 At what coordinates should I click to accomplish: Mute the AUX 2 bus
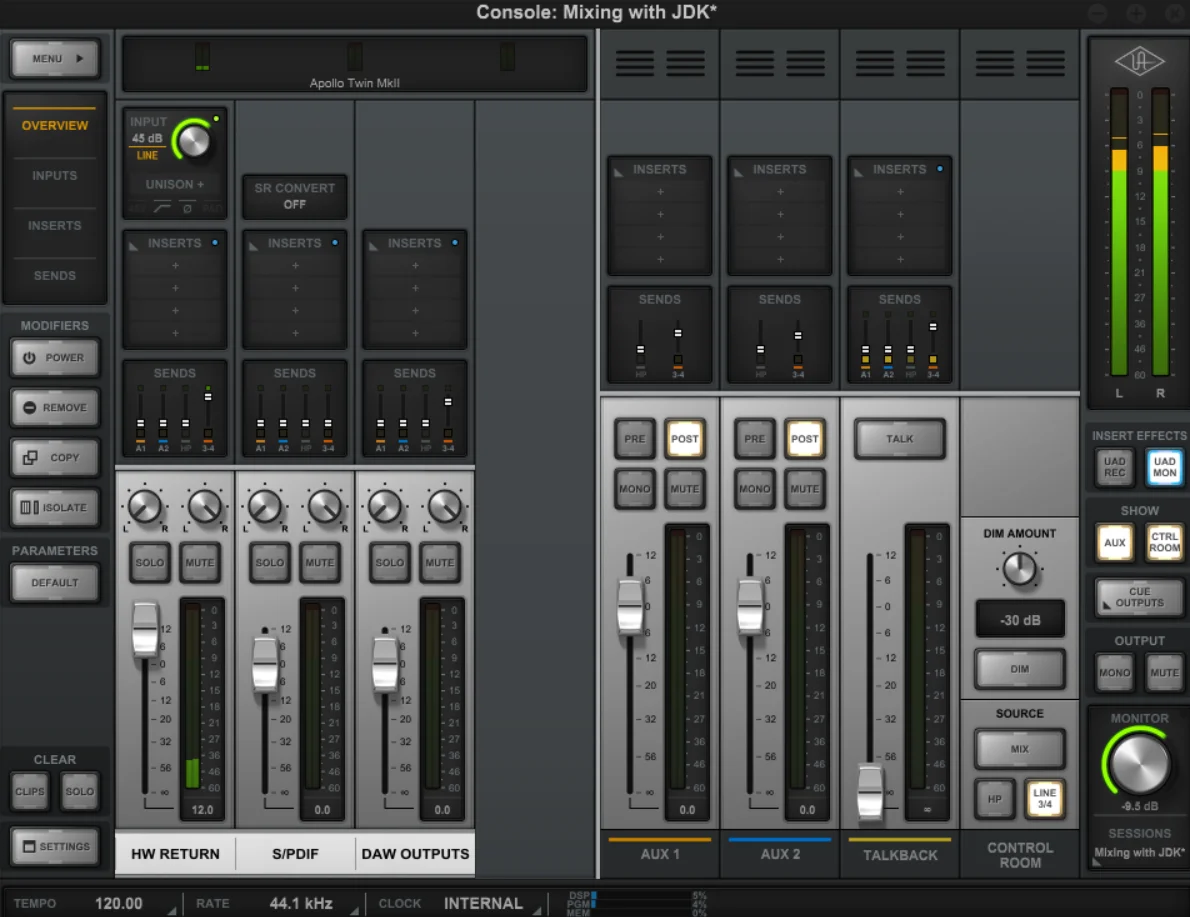point(804,489)
